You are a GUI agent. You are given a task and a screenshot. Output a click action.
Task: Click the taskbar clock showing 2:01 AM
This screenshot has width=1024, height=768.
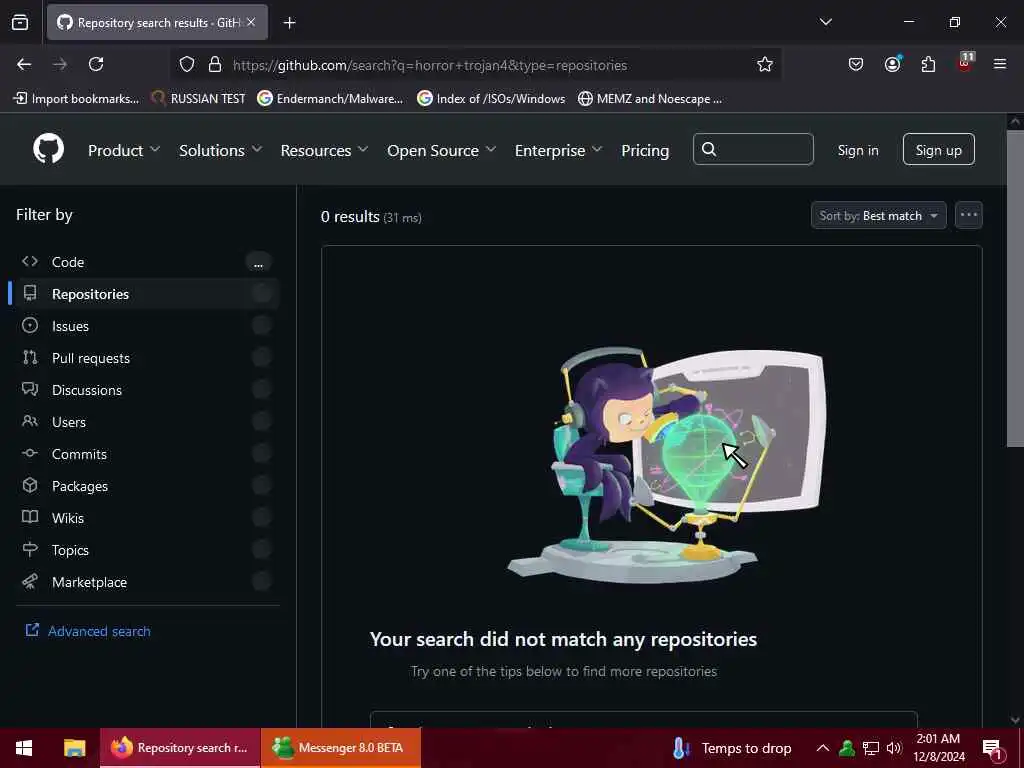pos(938,748)
